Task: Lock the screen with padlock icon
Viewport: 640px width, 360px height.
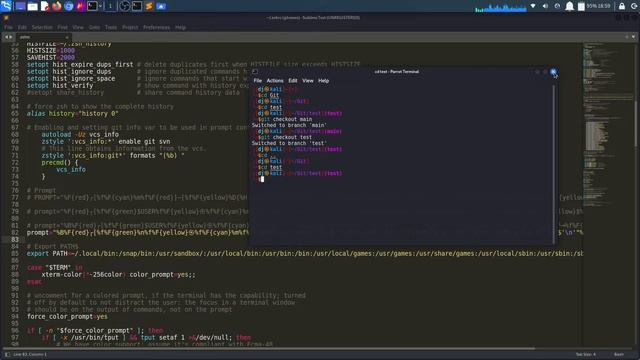Action: tap(622, 6)
